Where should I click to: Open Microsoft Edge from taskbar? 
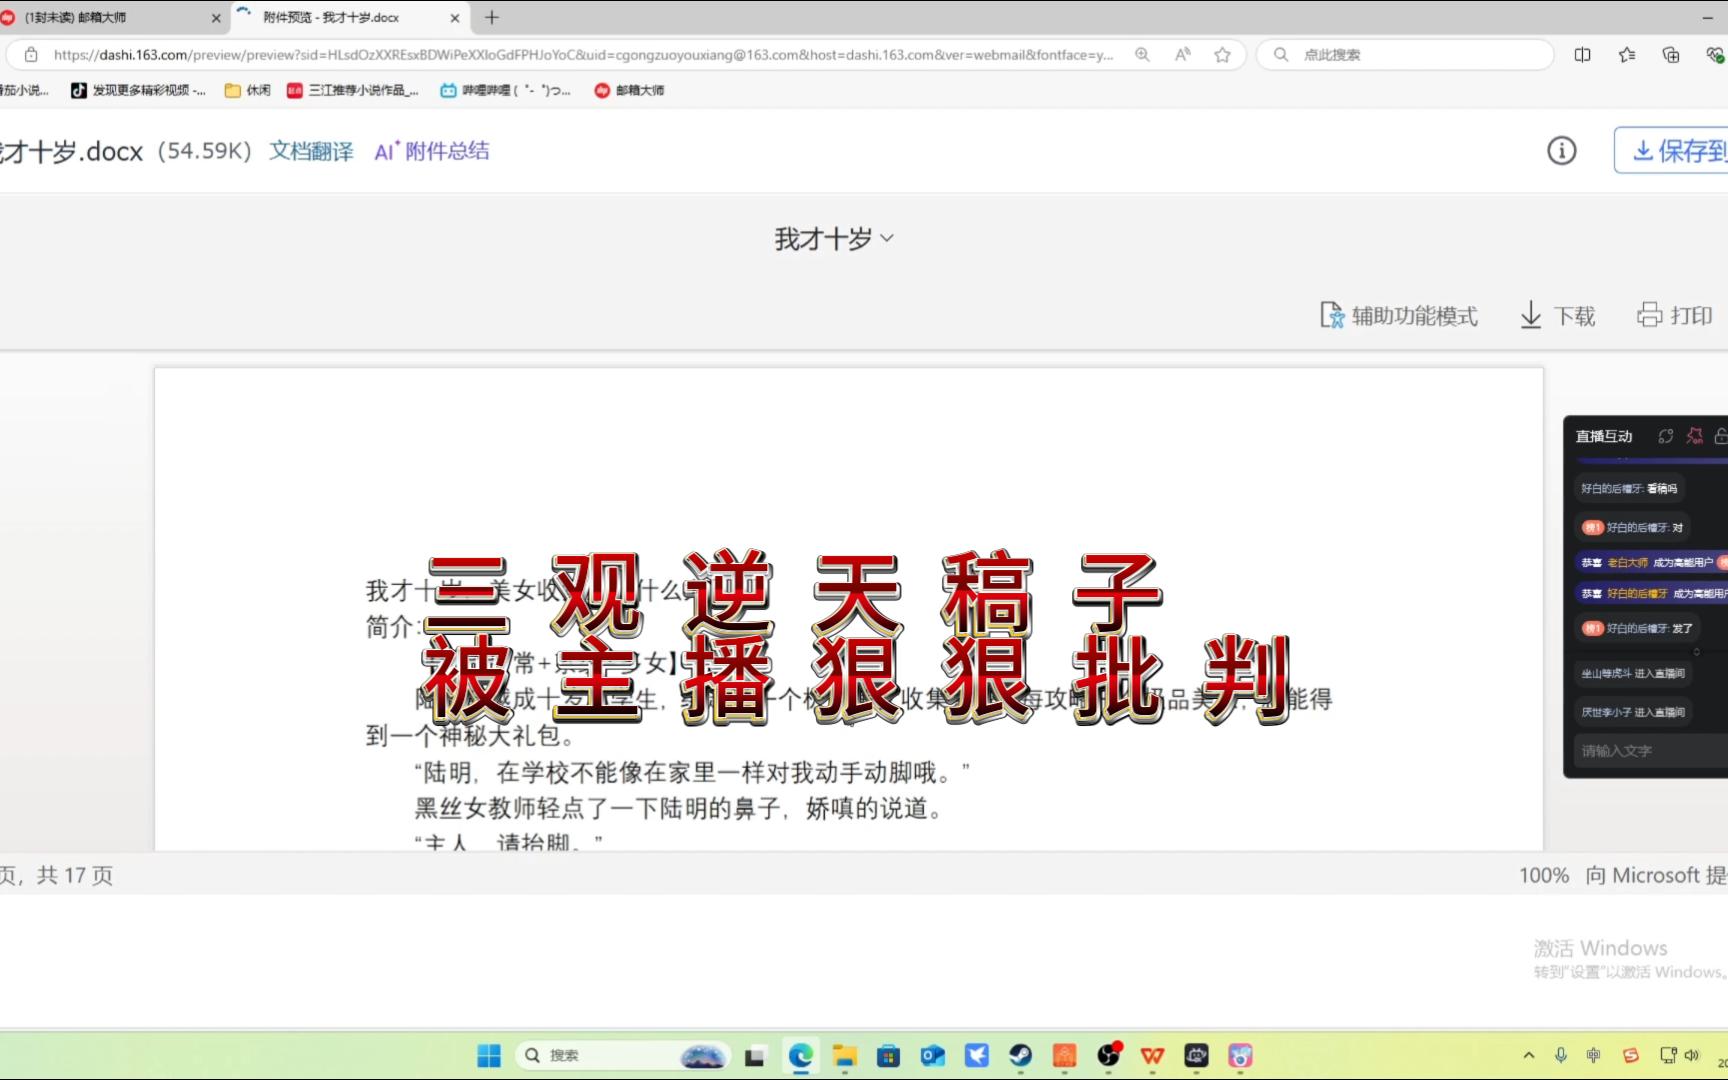tap(800, 1055)
